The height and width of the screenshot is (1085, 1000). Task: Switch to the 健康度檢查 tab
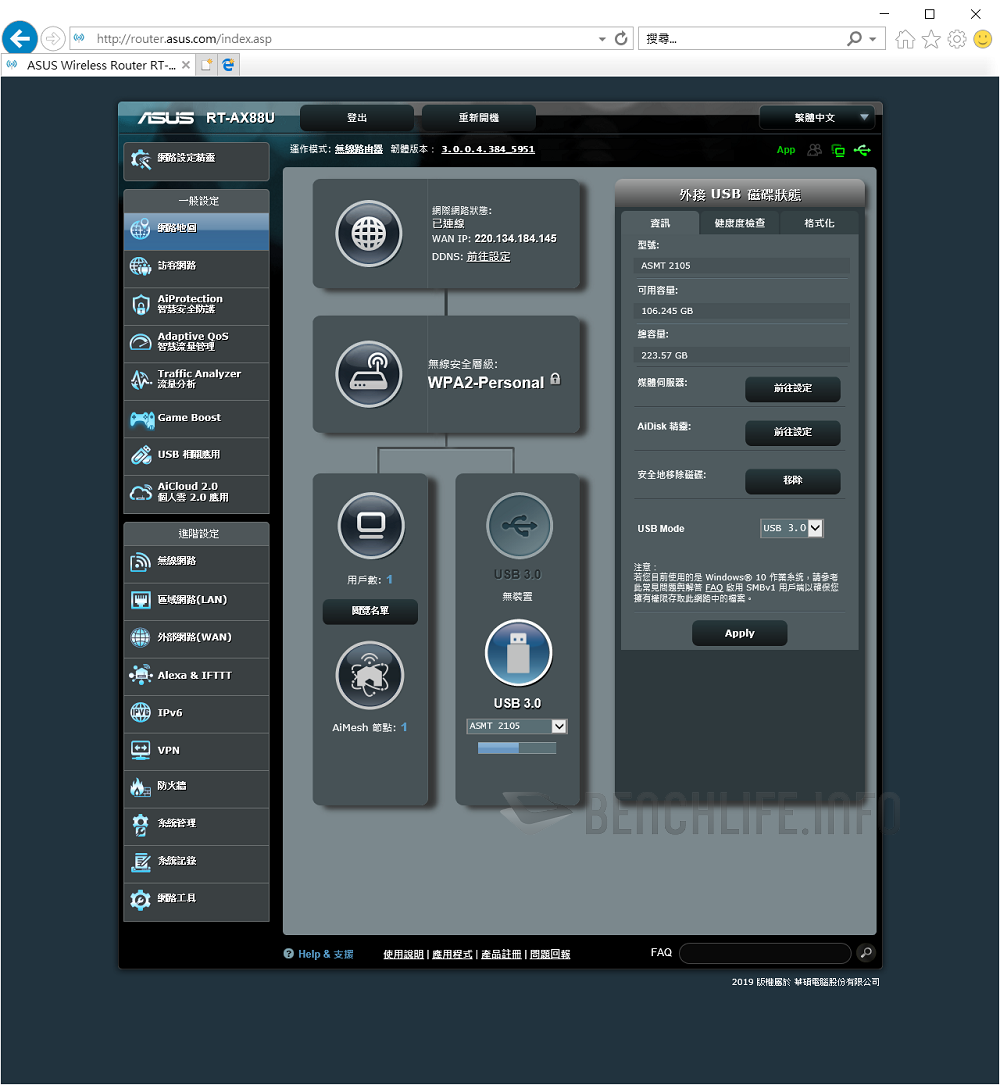coord(740,223)
